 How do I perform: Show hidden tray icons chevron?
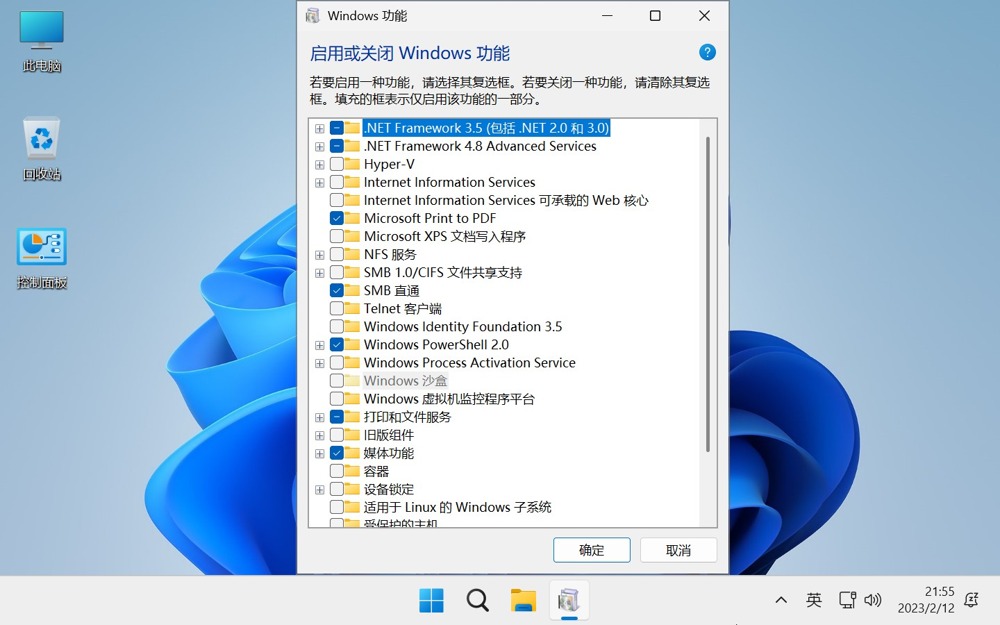(x=781, y=600)
